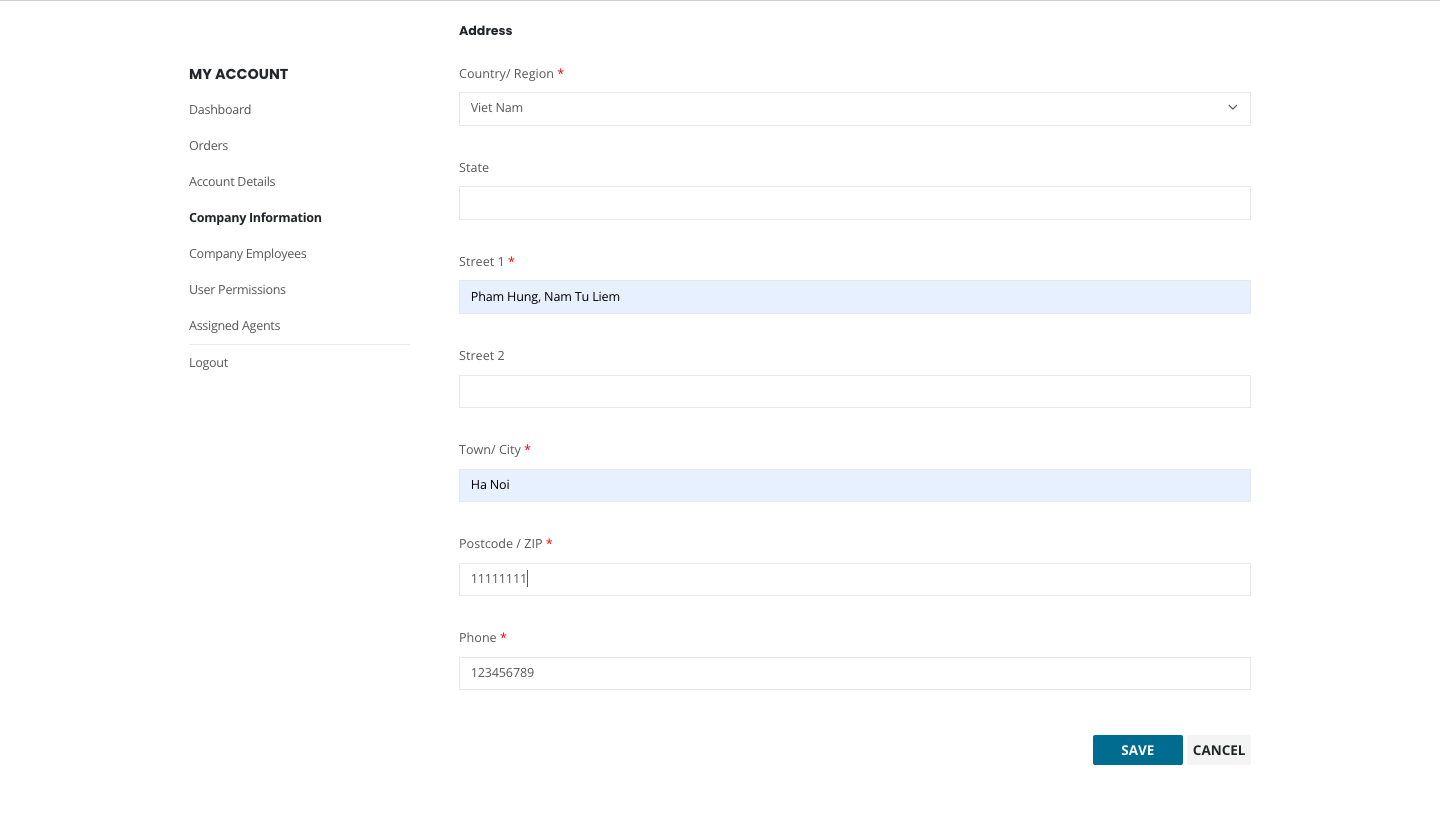Click the CANCEL button

[x=1218, y=750]
